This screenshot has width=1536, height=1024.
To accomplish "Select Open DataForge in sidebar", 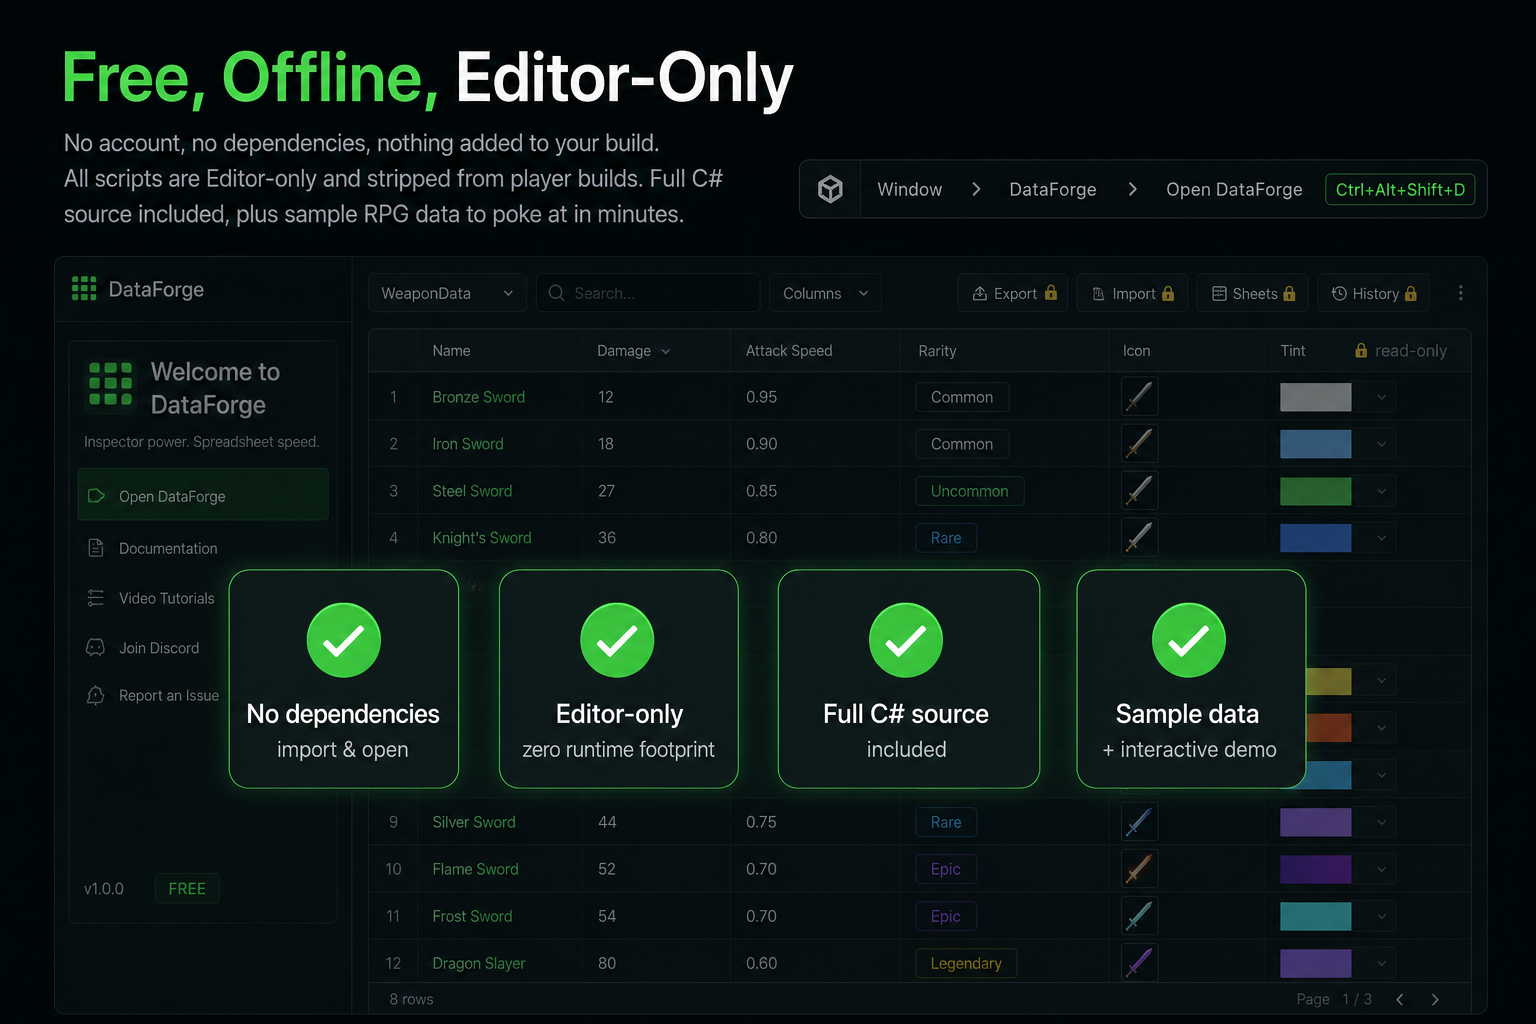I will tap(203, 495).
